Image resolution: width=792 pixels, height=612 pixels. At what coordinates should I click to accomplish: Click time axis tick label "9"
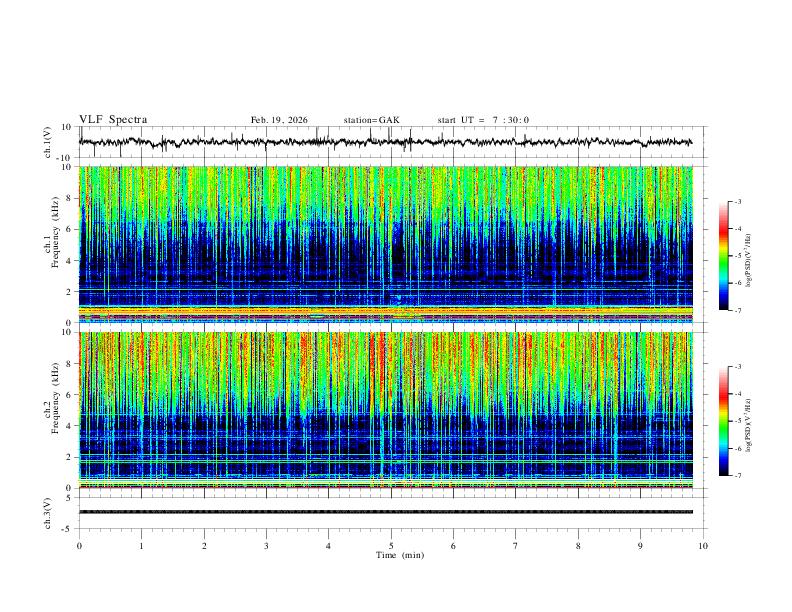tap(640, 546)
